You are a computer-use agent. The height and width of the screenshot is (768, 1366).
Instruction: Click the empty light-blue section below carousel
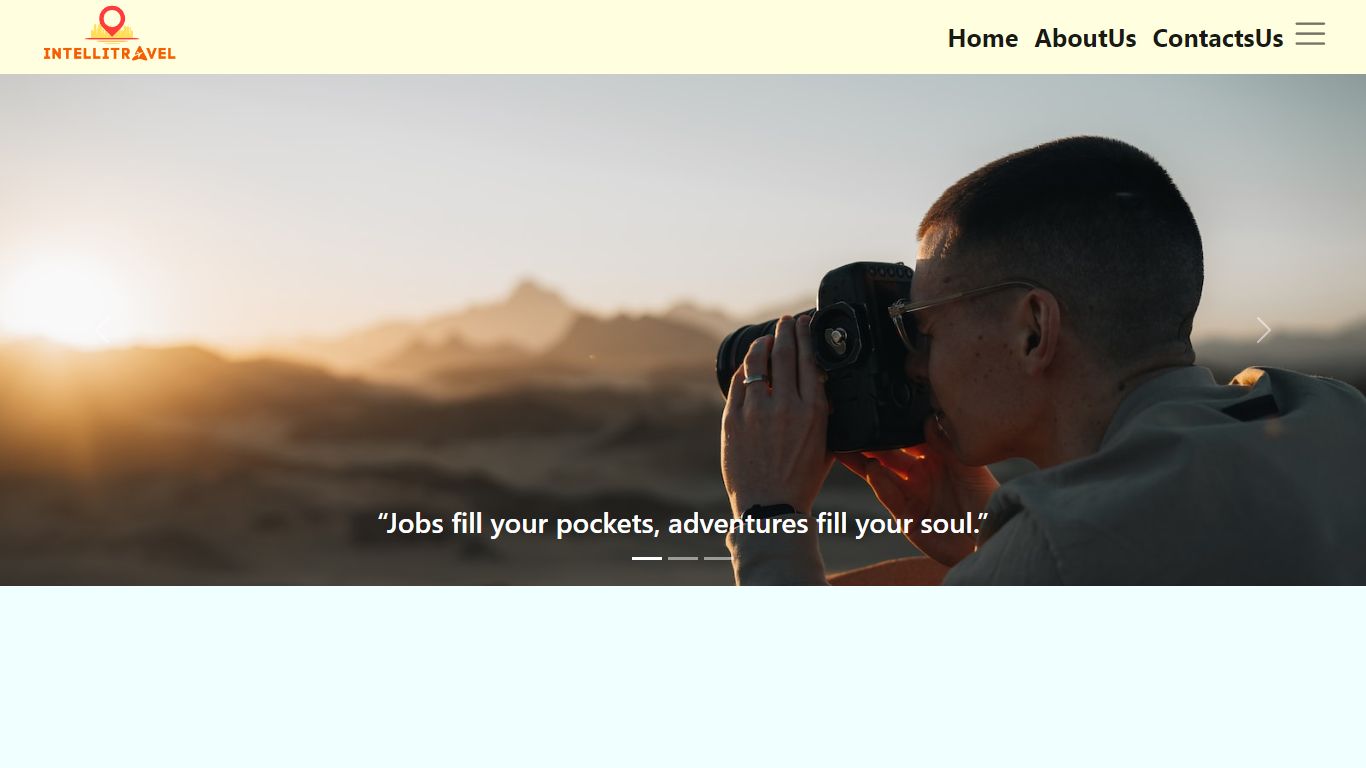coord(683,677)
